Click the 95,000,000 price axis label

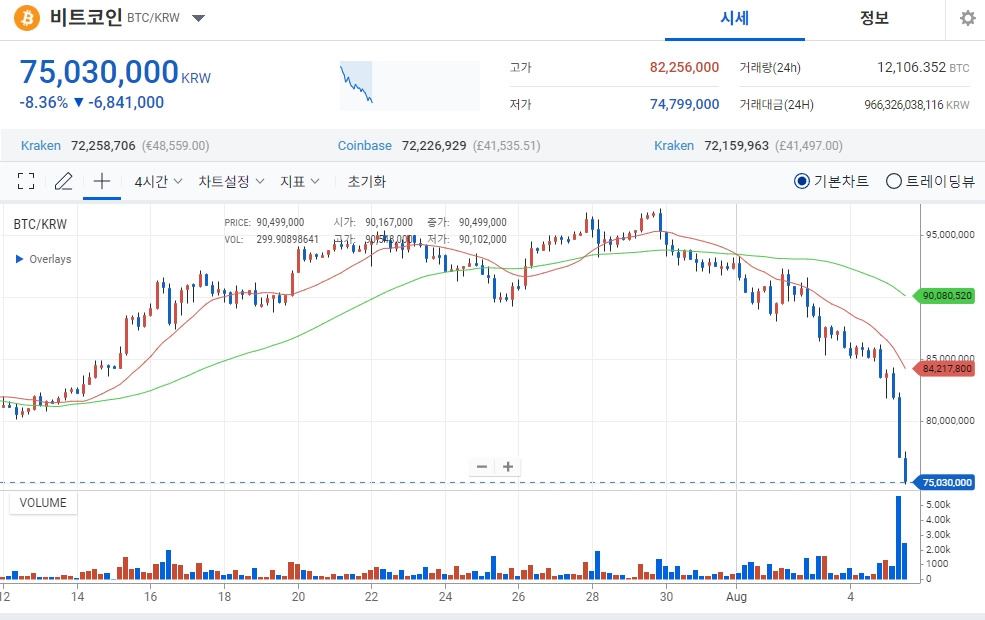950,234
